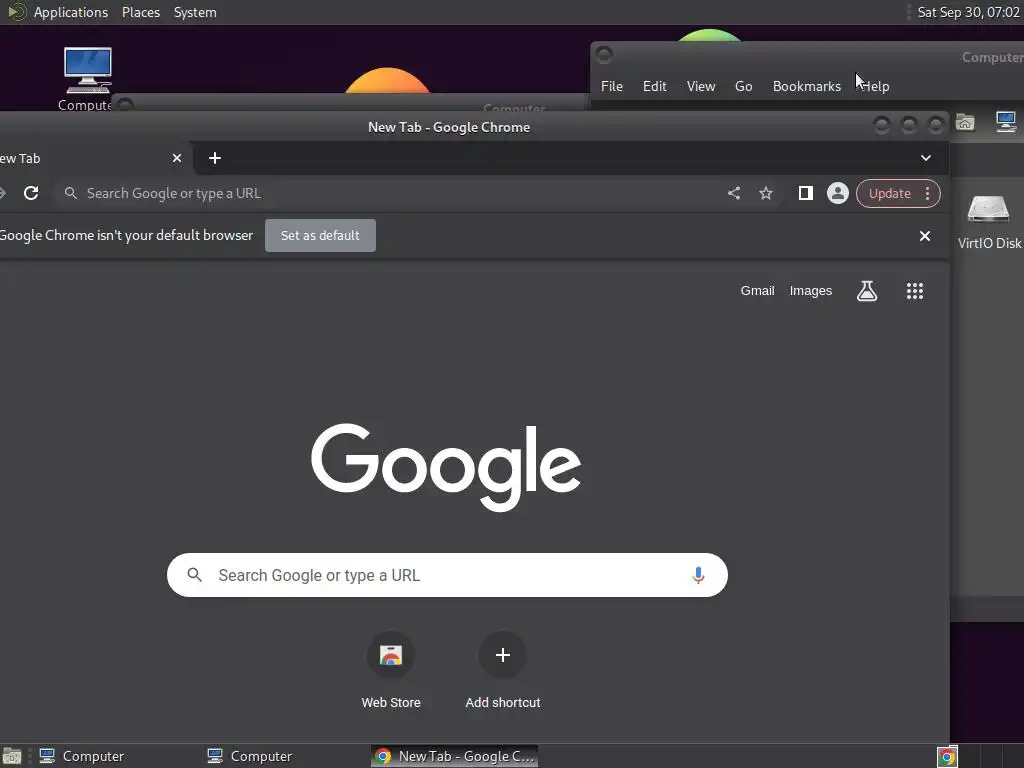This screenshot has width=1024, height=768.
Task: Click Computer icon in file manager toolbar
Action: [x=1006, y=122]
